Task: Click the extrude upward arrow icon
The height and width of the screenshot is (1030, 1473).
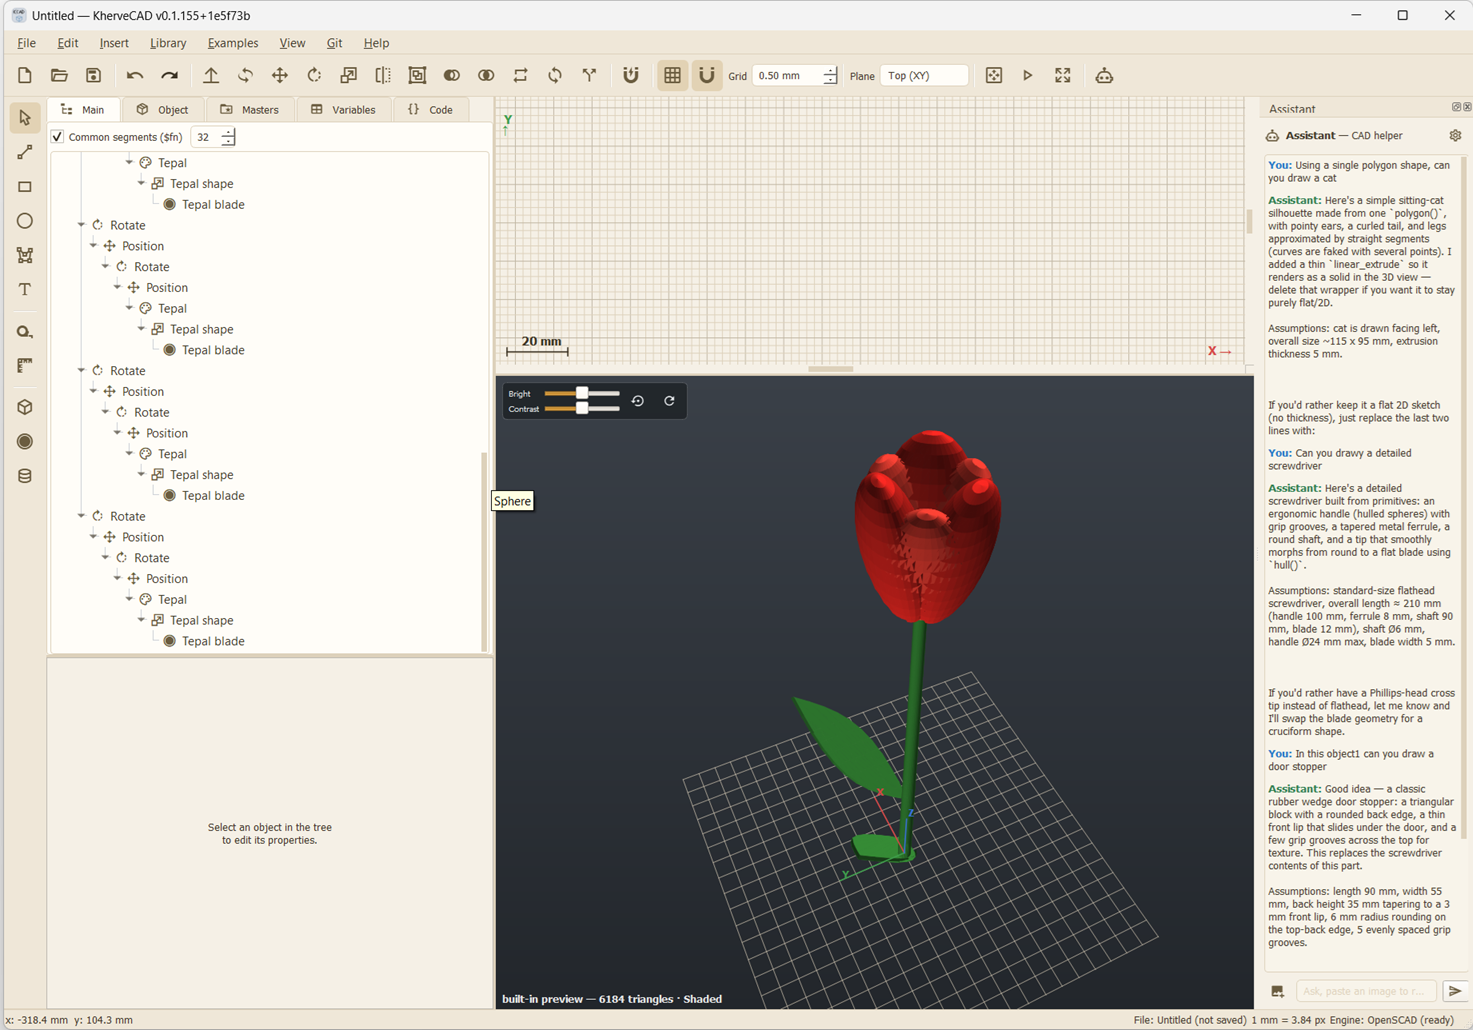Action: 211,76
